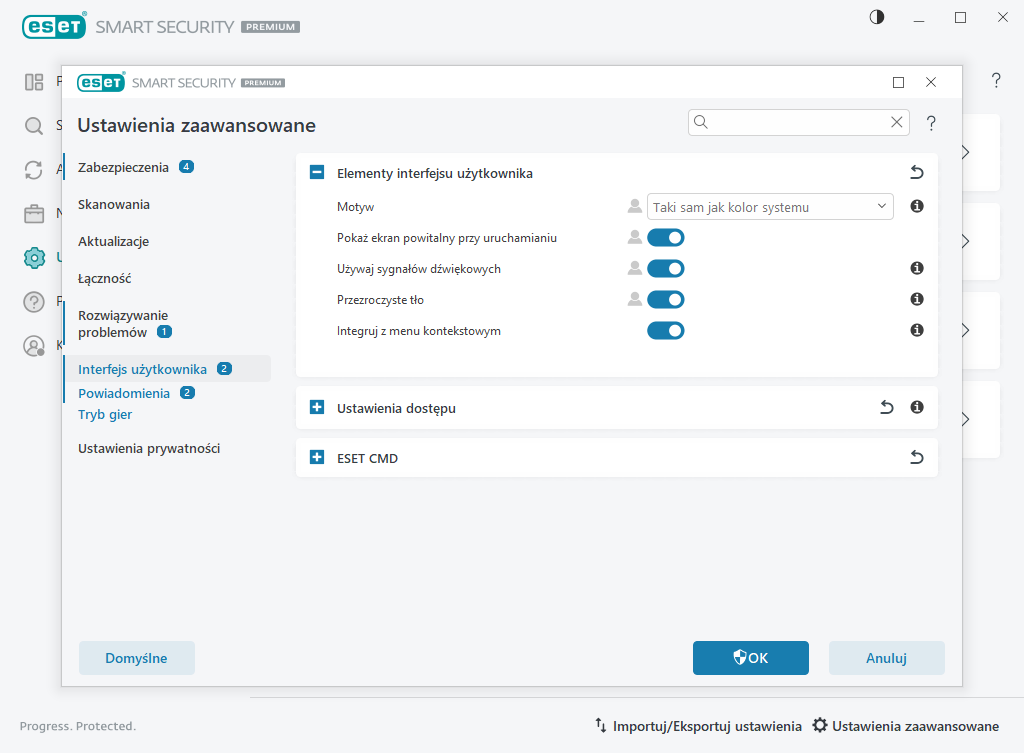Toggle Integruj z menu kontekstowym switch

tap(666, 330)
